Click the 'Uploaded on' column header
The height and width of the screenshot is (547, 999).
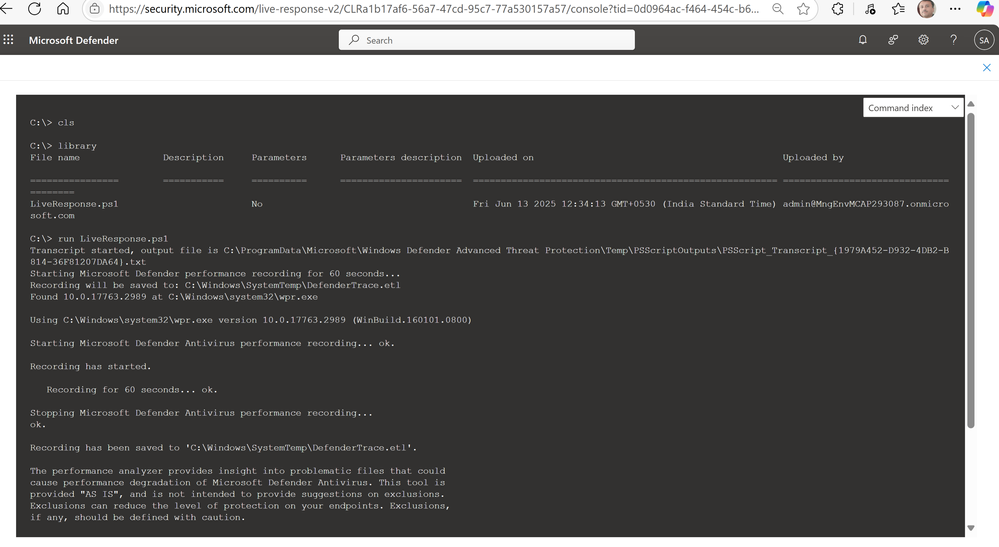pos(503,157)
